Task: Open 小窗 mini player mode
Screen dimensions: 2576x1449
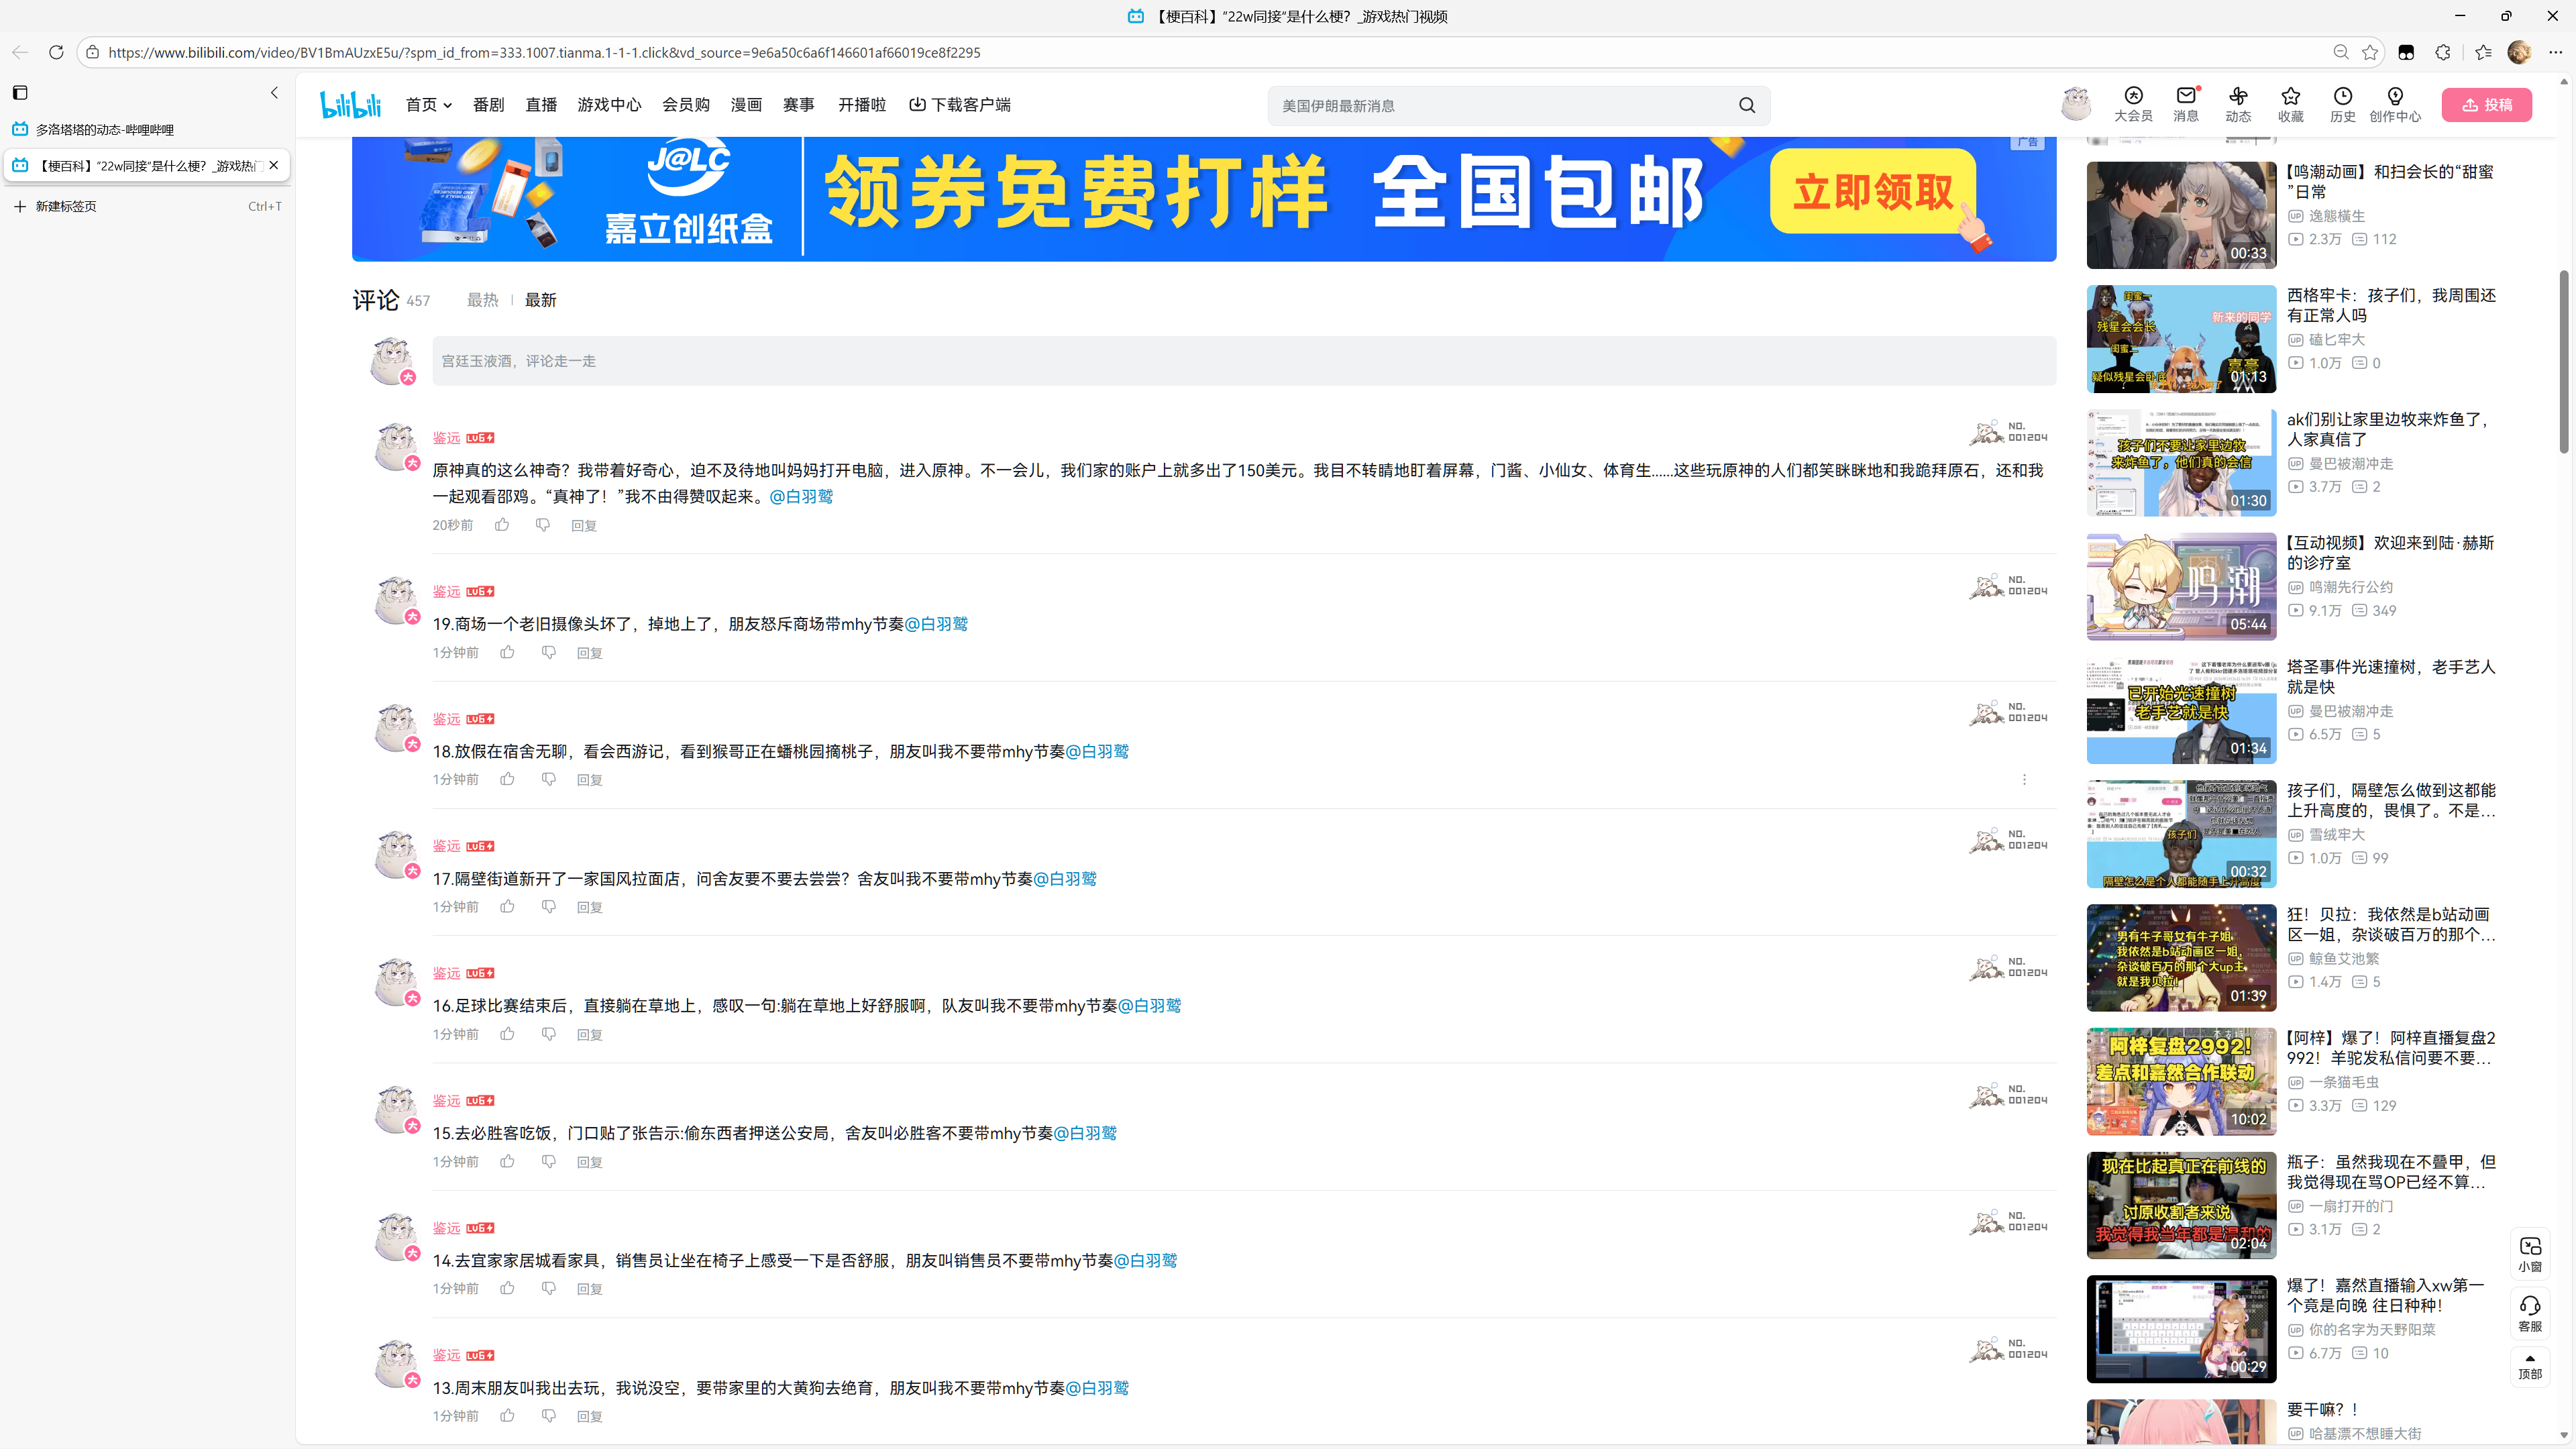Action: [x=2529, y=1253]
